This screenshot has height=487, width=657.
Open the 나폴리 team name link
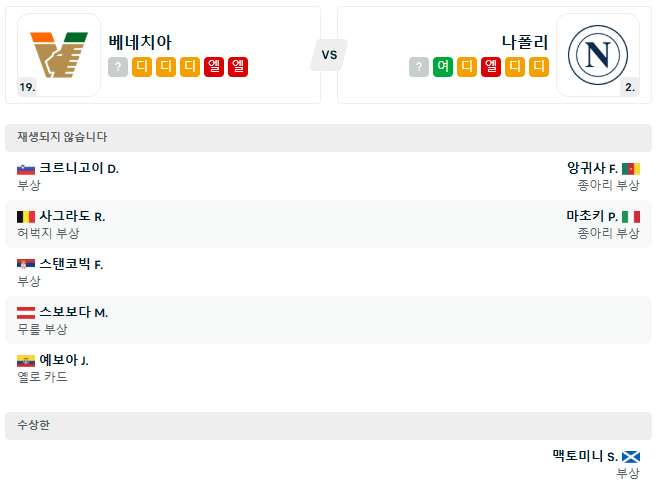point(525,42)
